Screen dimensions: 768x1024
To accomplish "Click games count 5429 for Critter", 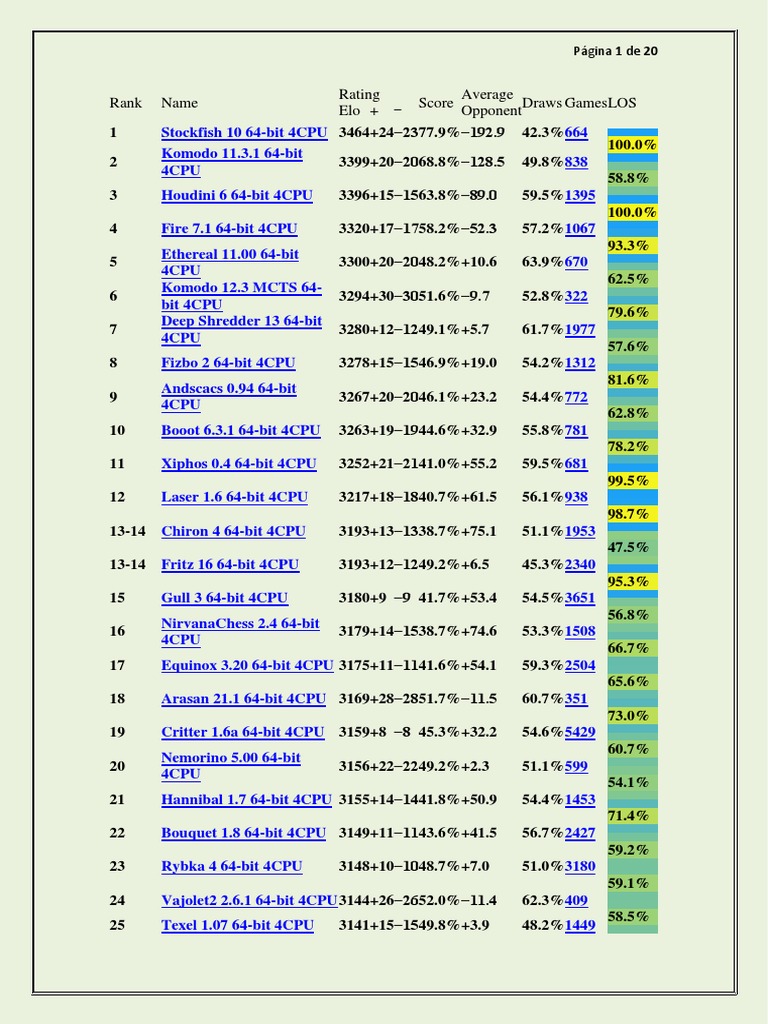I will (x=580, y=732).
